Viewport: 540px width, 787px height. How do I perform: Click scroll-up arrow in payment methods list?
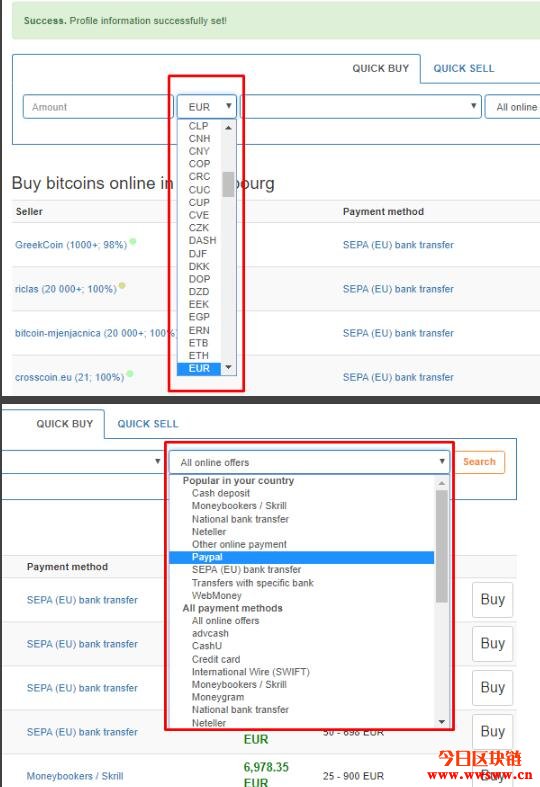pyautogui.click(x=442, y=483)
